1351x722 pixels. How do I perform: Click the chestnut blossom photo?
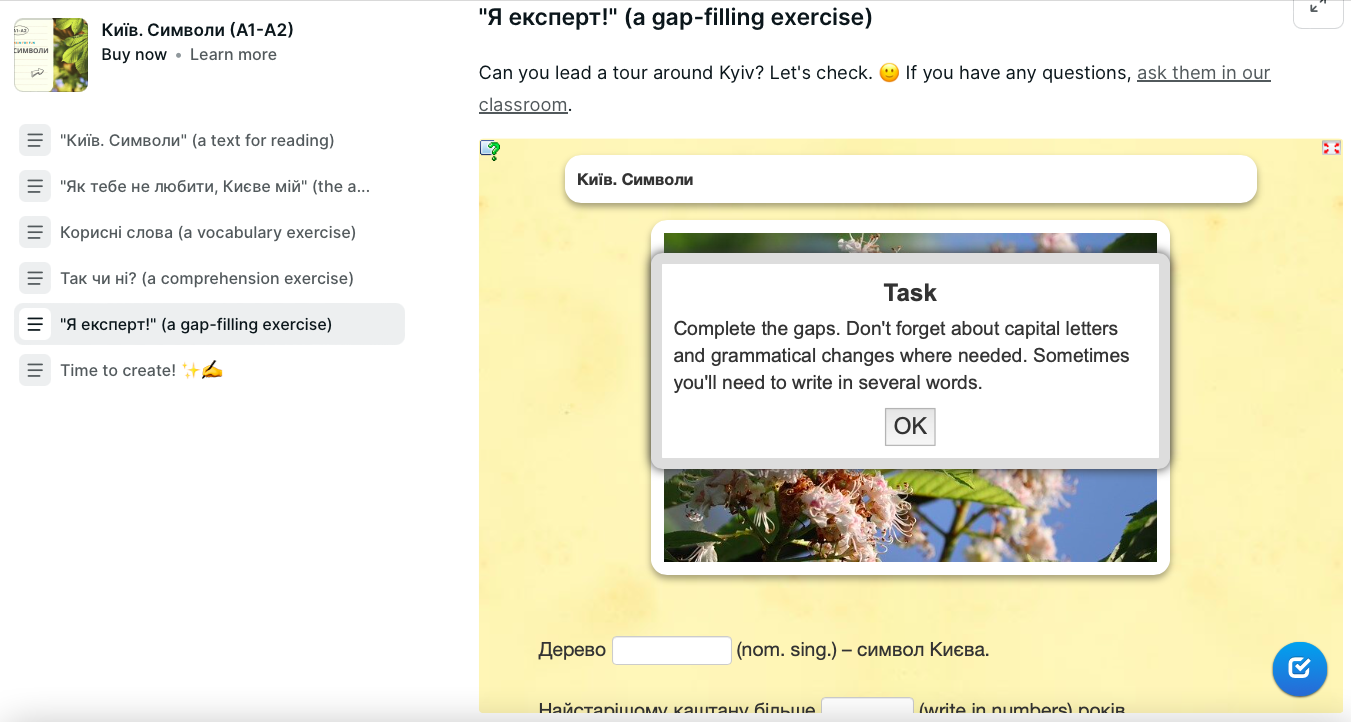pyautogui.click(x=910, y=515)
